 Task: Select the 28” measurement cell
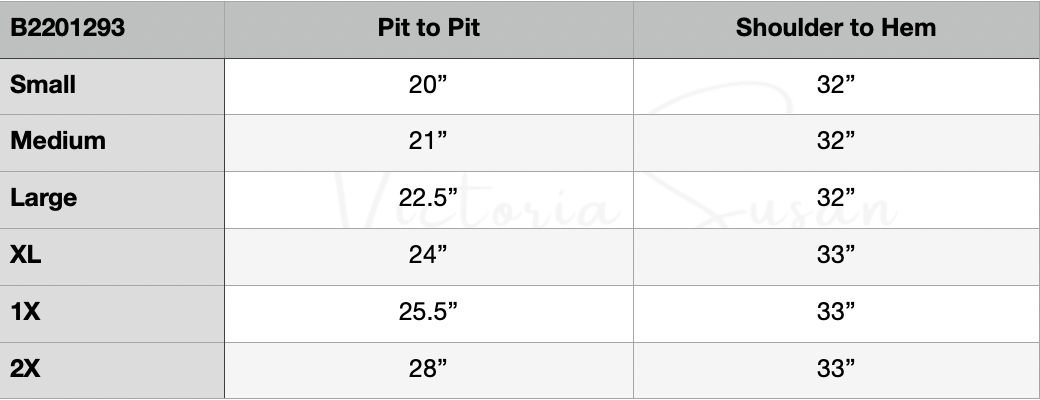[x=428, y=369]
